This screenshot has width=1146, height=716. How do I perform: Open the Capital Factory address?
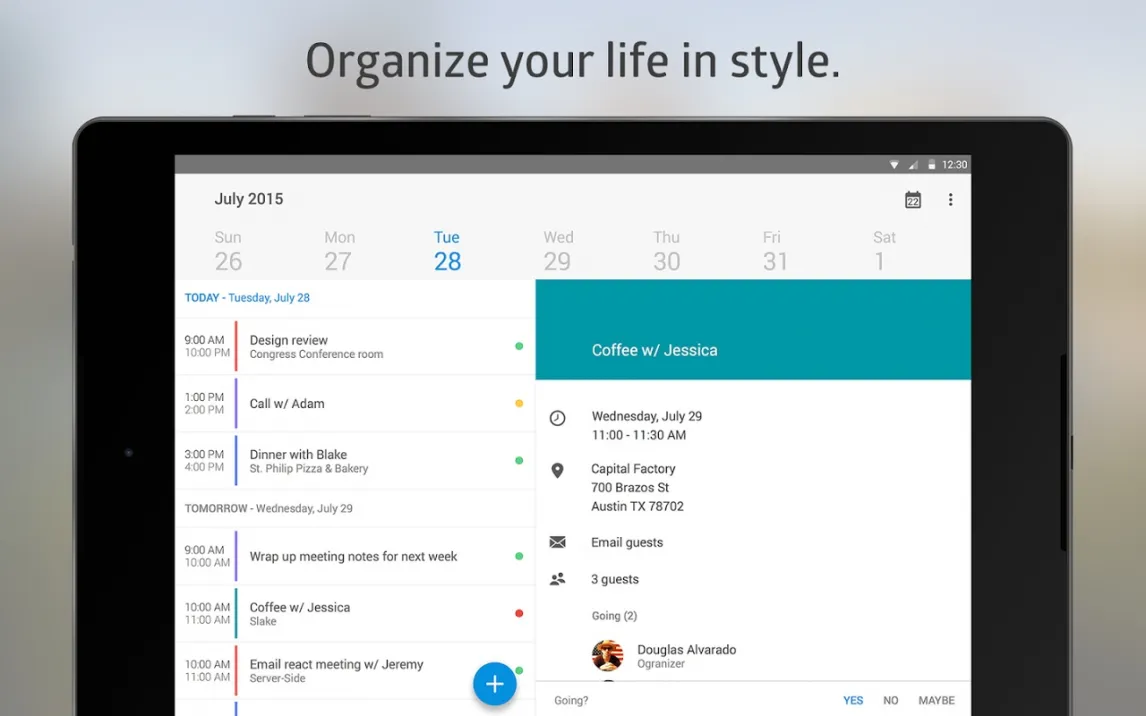point(637,487)
